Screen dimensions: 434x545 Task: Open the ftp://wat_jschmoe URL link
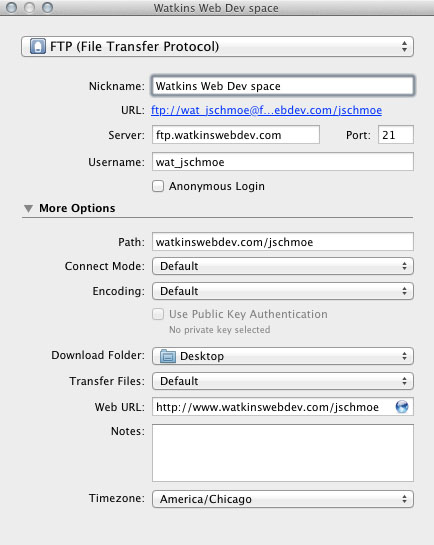[267, 110]
